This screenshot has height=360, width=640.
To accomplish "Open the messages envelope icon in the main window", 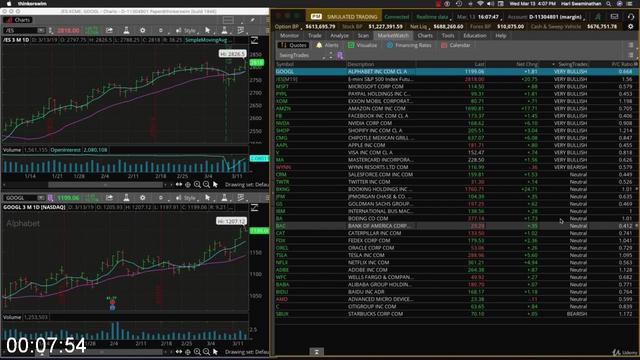I will 614,17.
